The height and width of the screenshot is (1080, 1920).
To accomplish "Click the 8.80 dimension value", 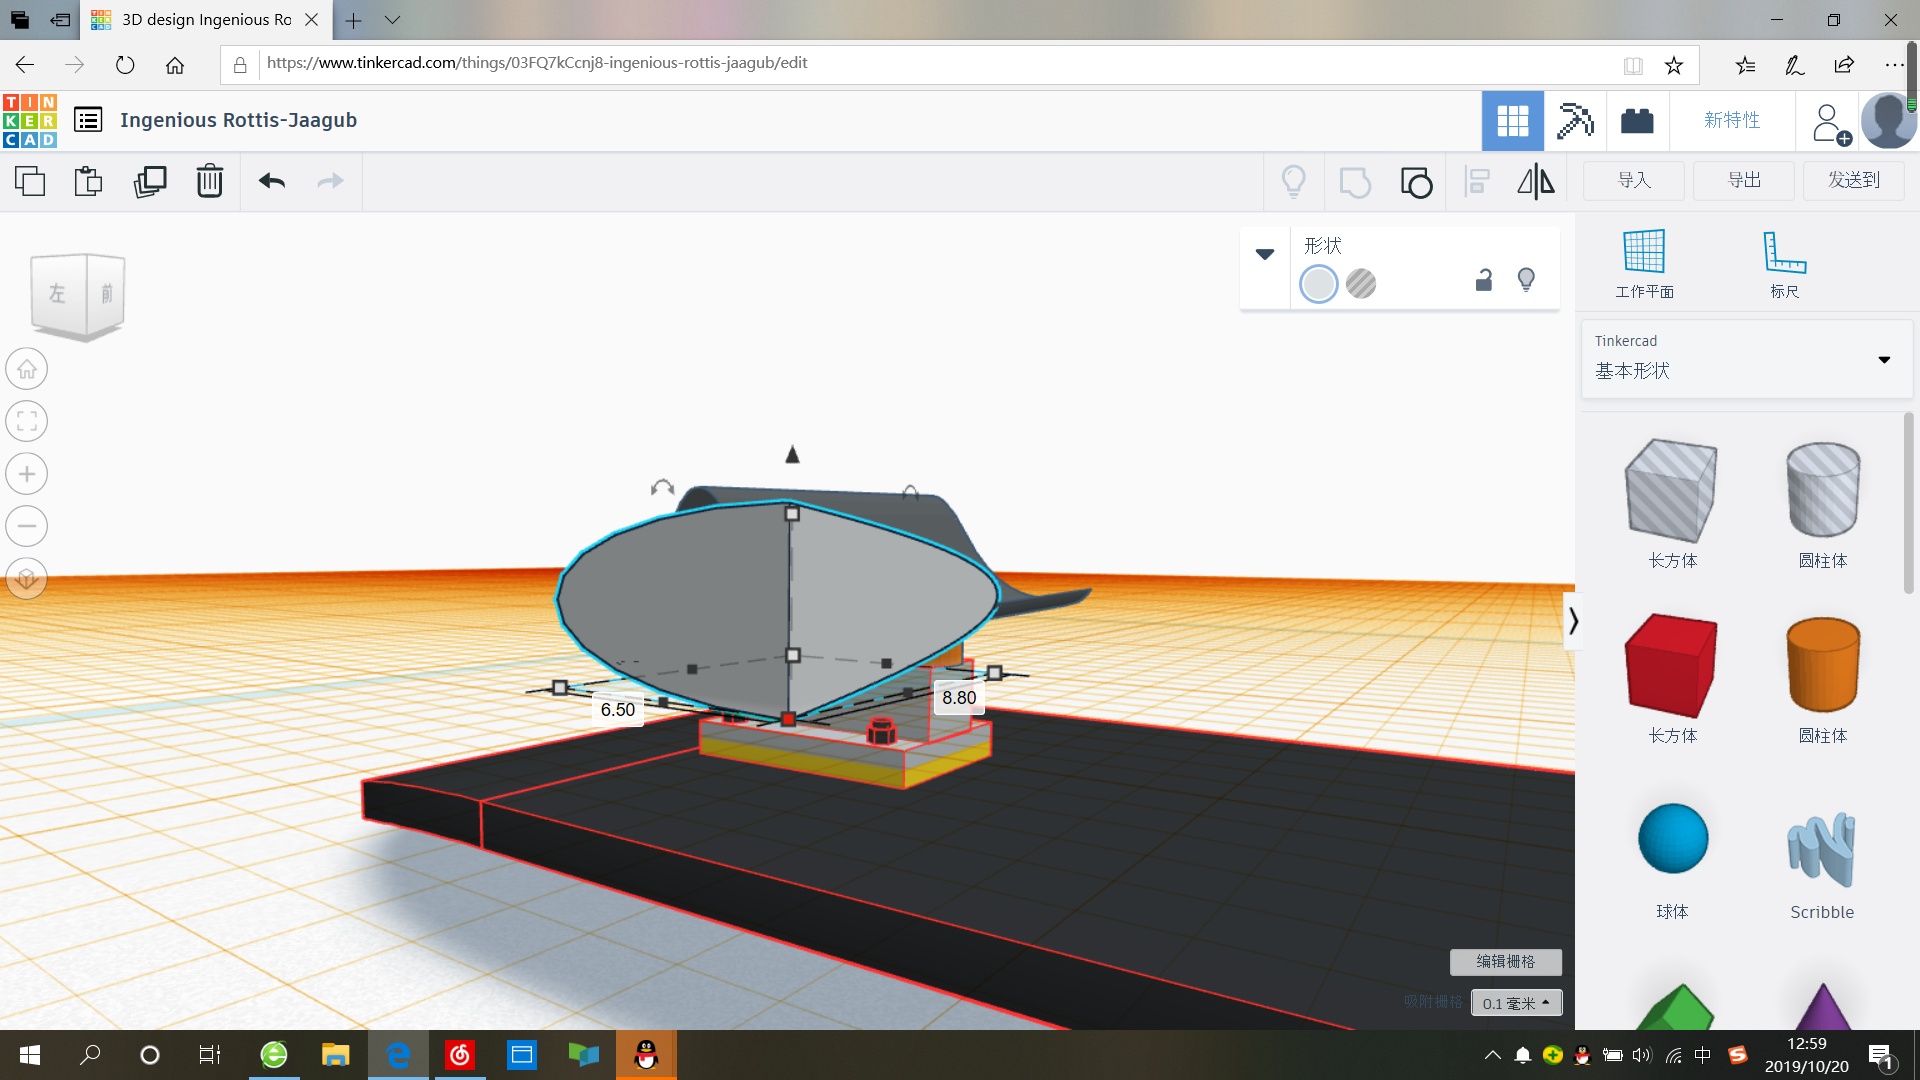I will (959, 698).
